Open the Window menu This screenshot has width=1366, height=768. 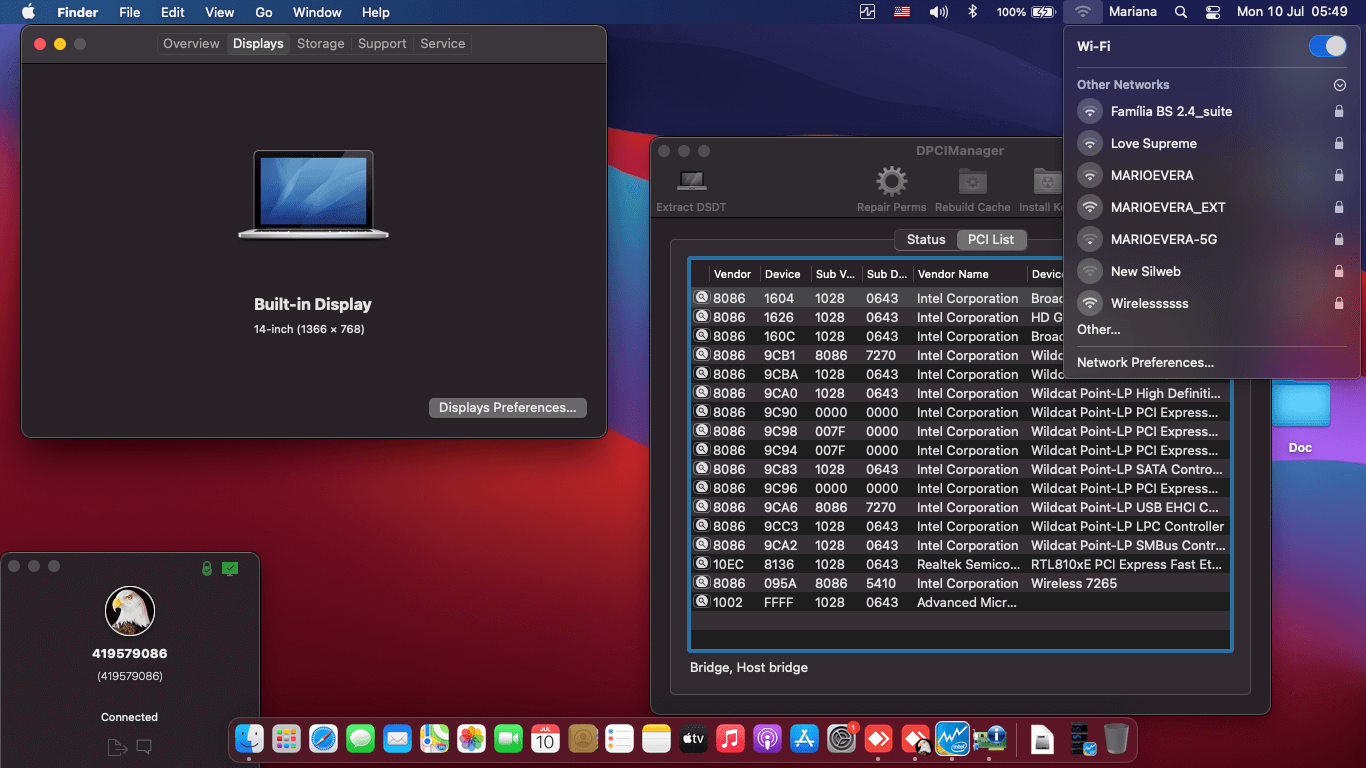(x=317, y=12)
